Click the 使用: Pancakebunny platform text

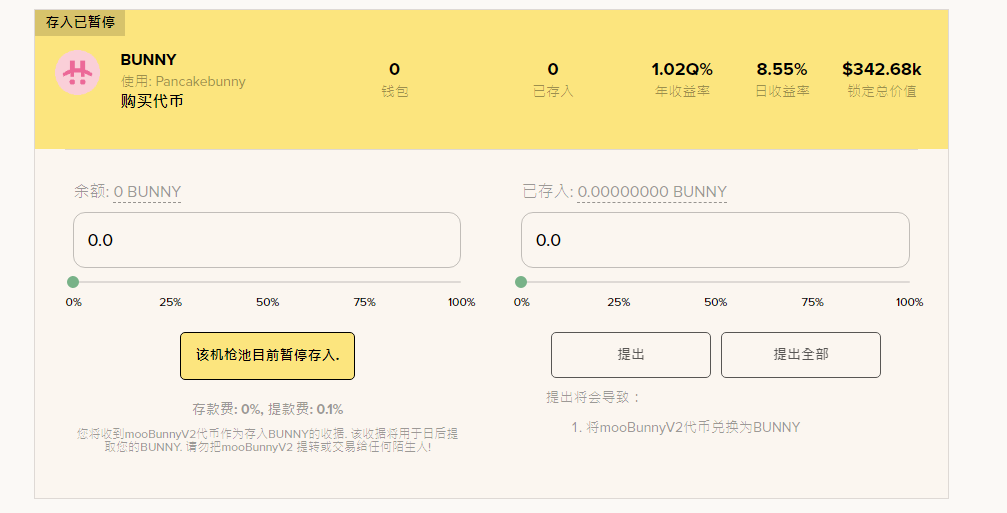pyautogui.click(x=183, y=82)
